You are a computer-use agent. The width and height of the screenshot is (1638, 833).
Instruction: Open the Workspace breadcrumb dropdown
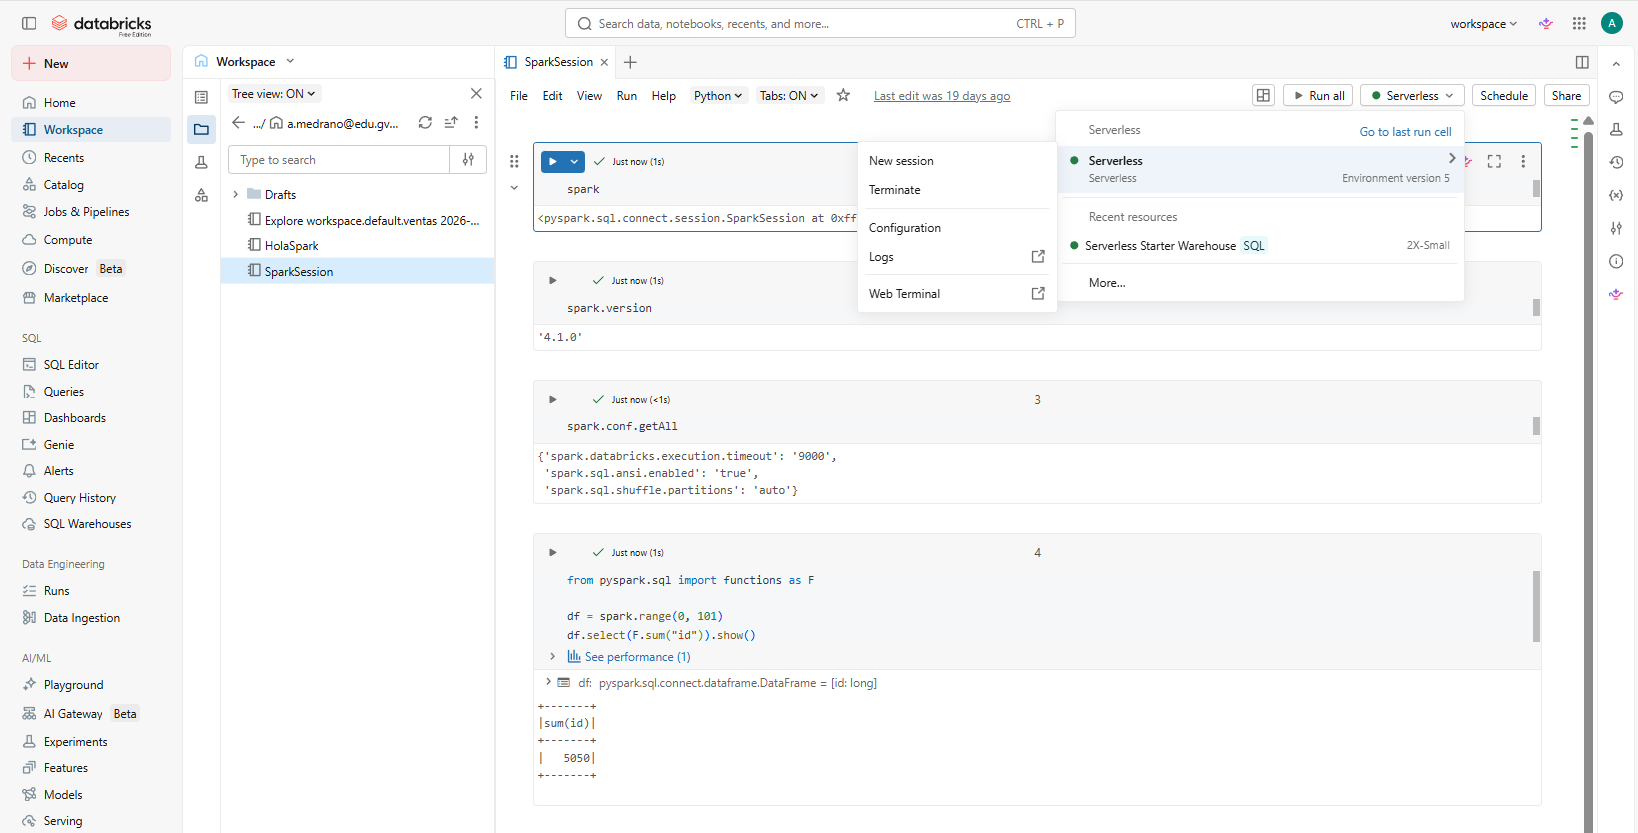coord(290,61)
